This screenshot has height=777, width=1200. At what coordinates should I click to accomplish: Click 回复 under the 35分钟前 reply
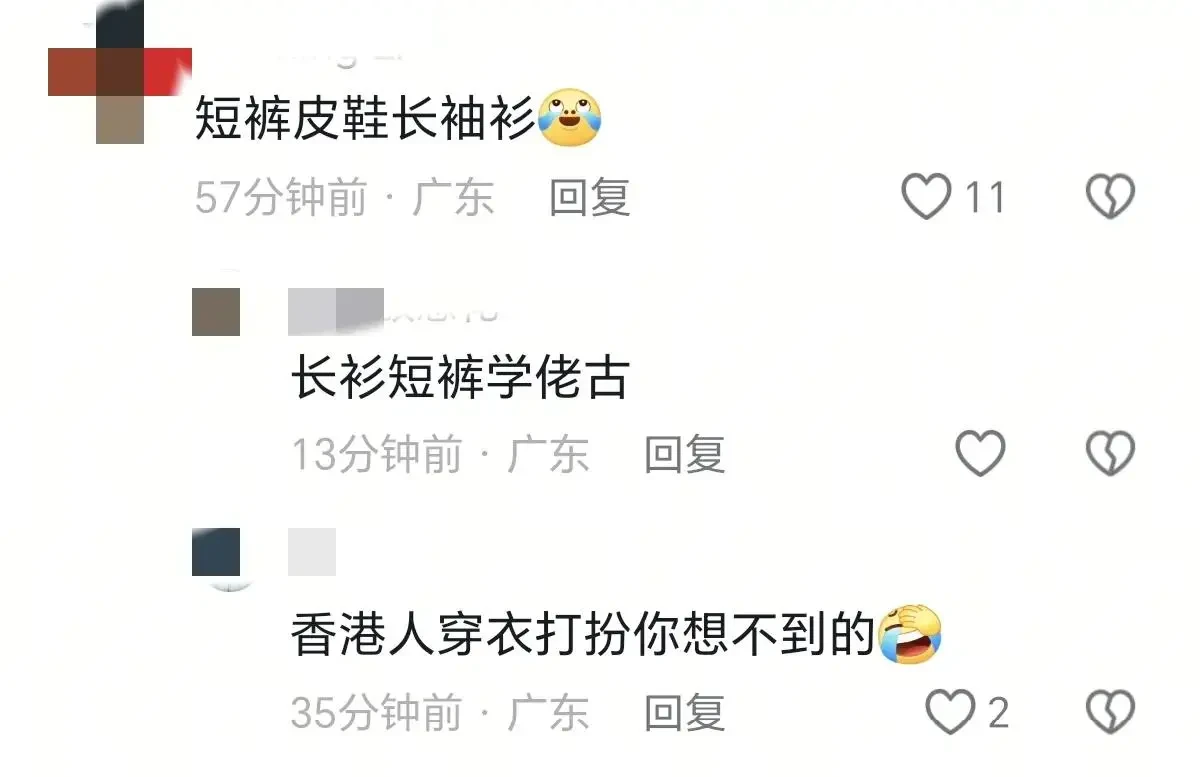(684, 713)
